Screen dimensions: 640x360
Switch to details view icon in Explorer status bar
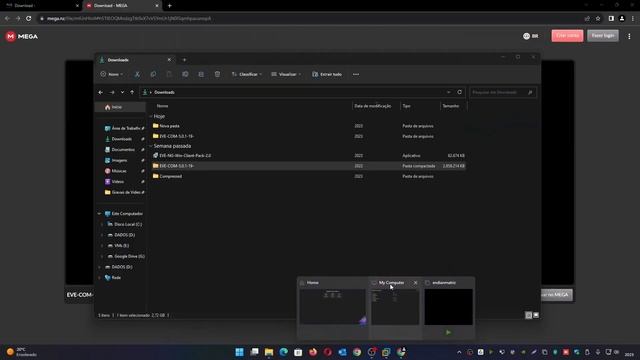tap(529, 315)
